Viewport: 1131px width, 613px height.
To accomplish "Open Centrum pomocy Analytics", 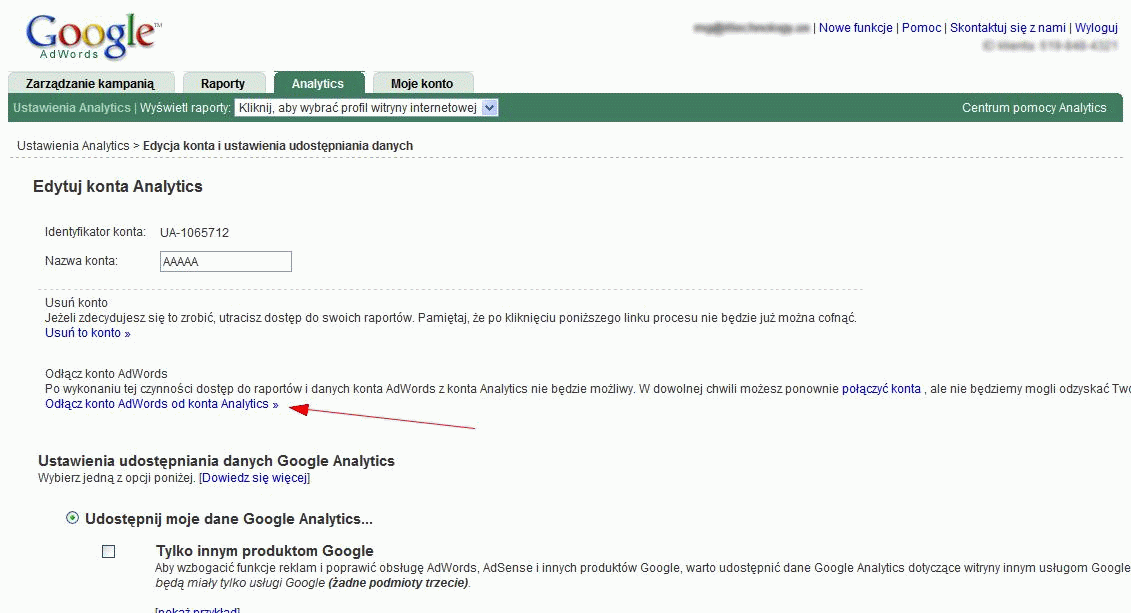I will coord(1034,107).
